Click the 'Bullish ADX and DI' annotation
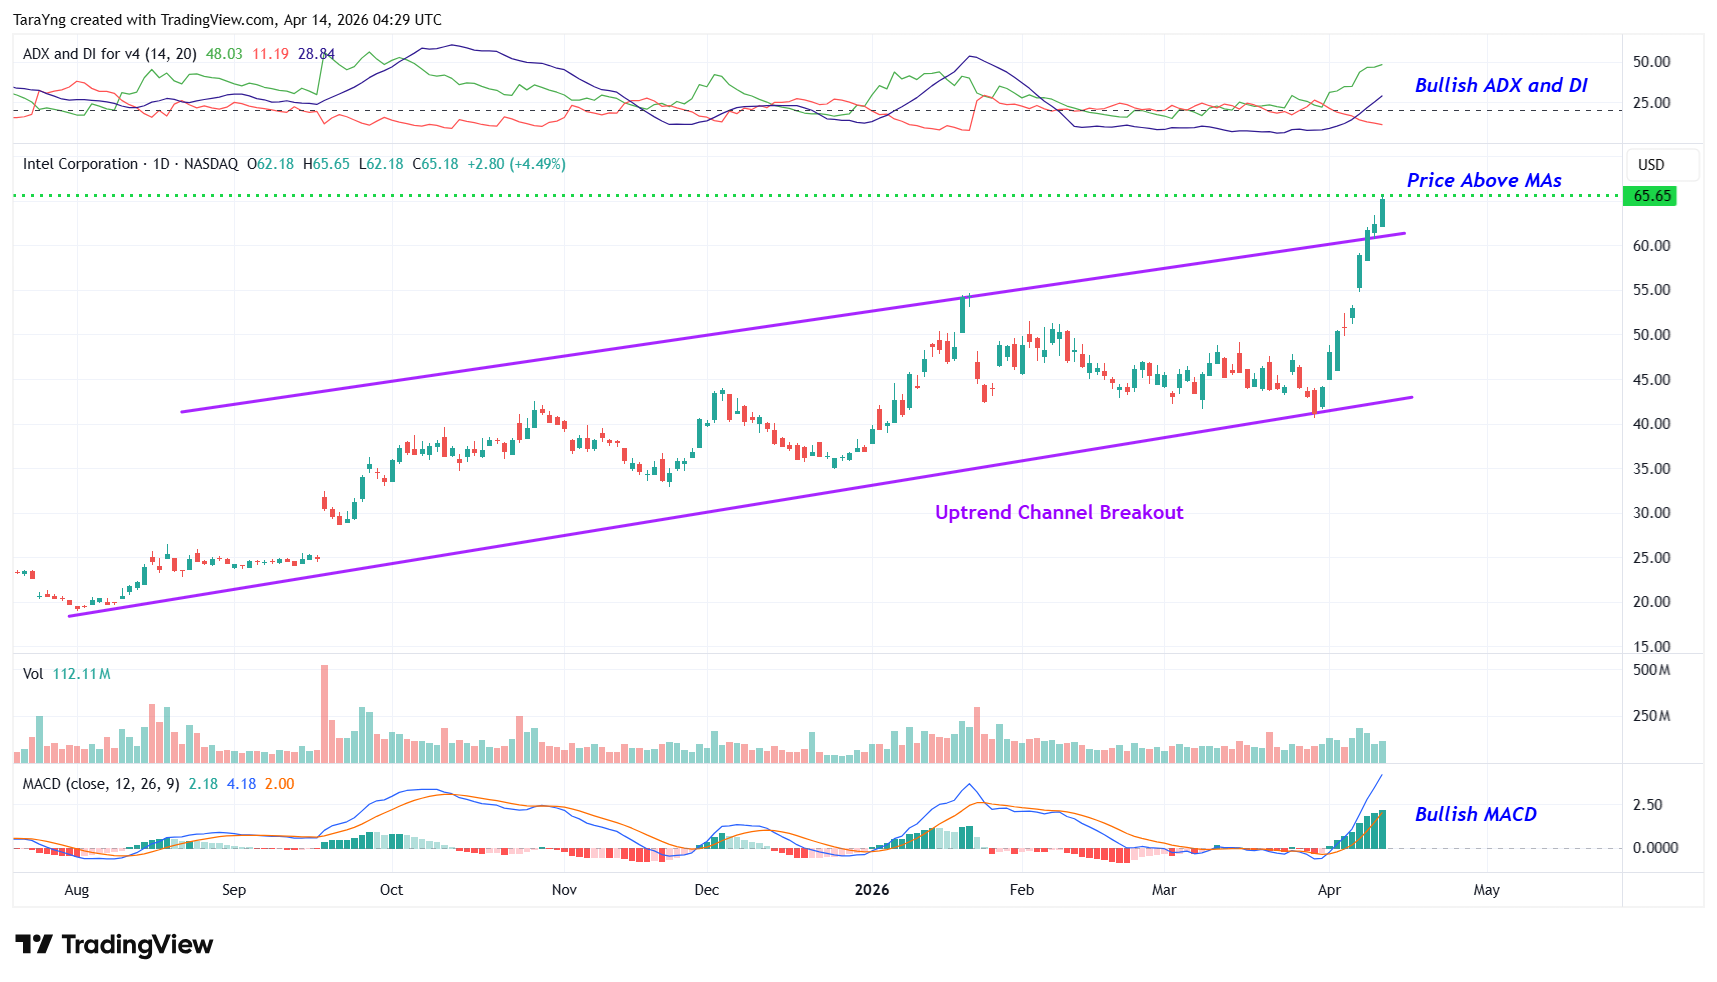The height and width of the screenshot is (982, 1717). pyautogui.click(x=1500, y=86)
